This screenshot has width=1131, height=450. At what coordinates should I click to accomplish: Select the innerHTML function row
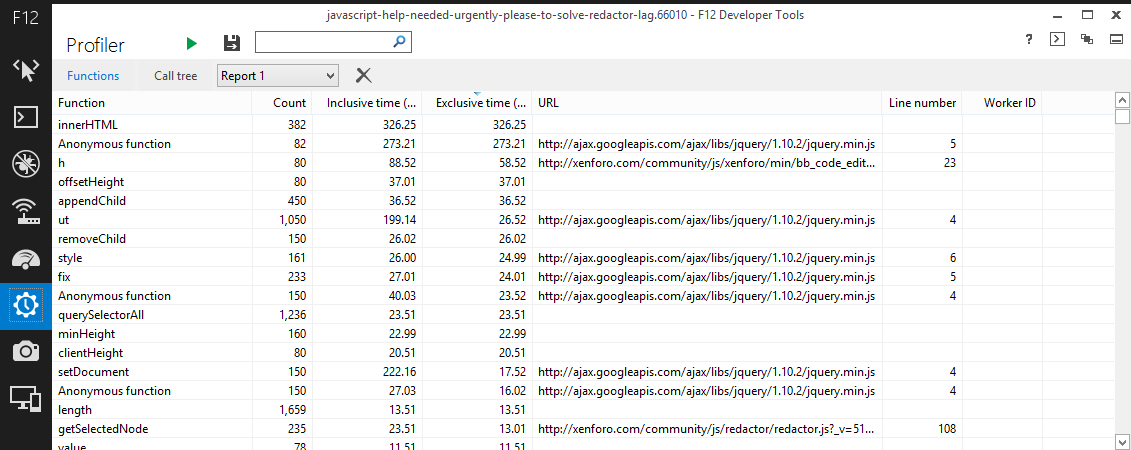(88, 125)
